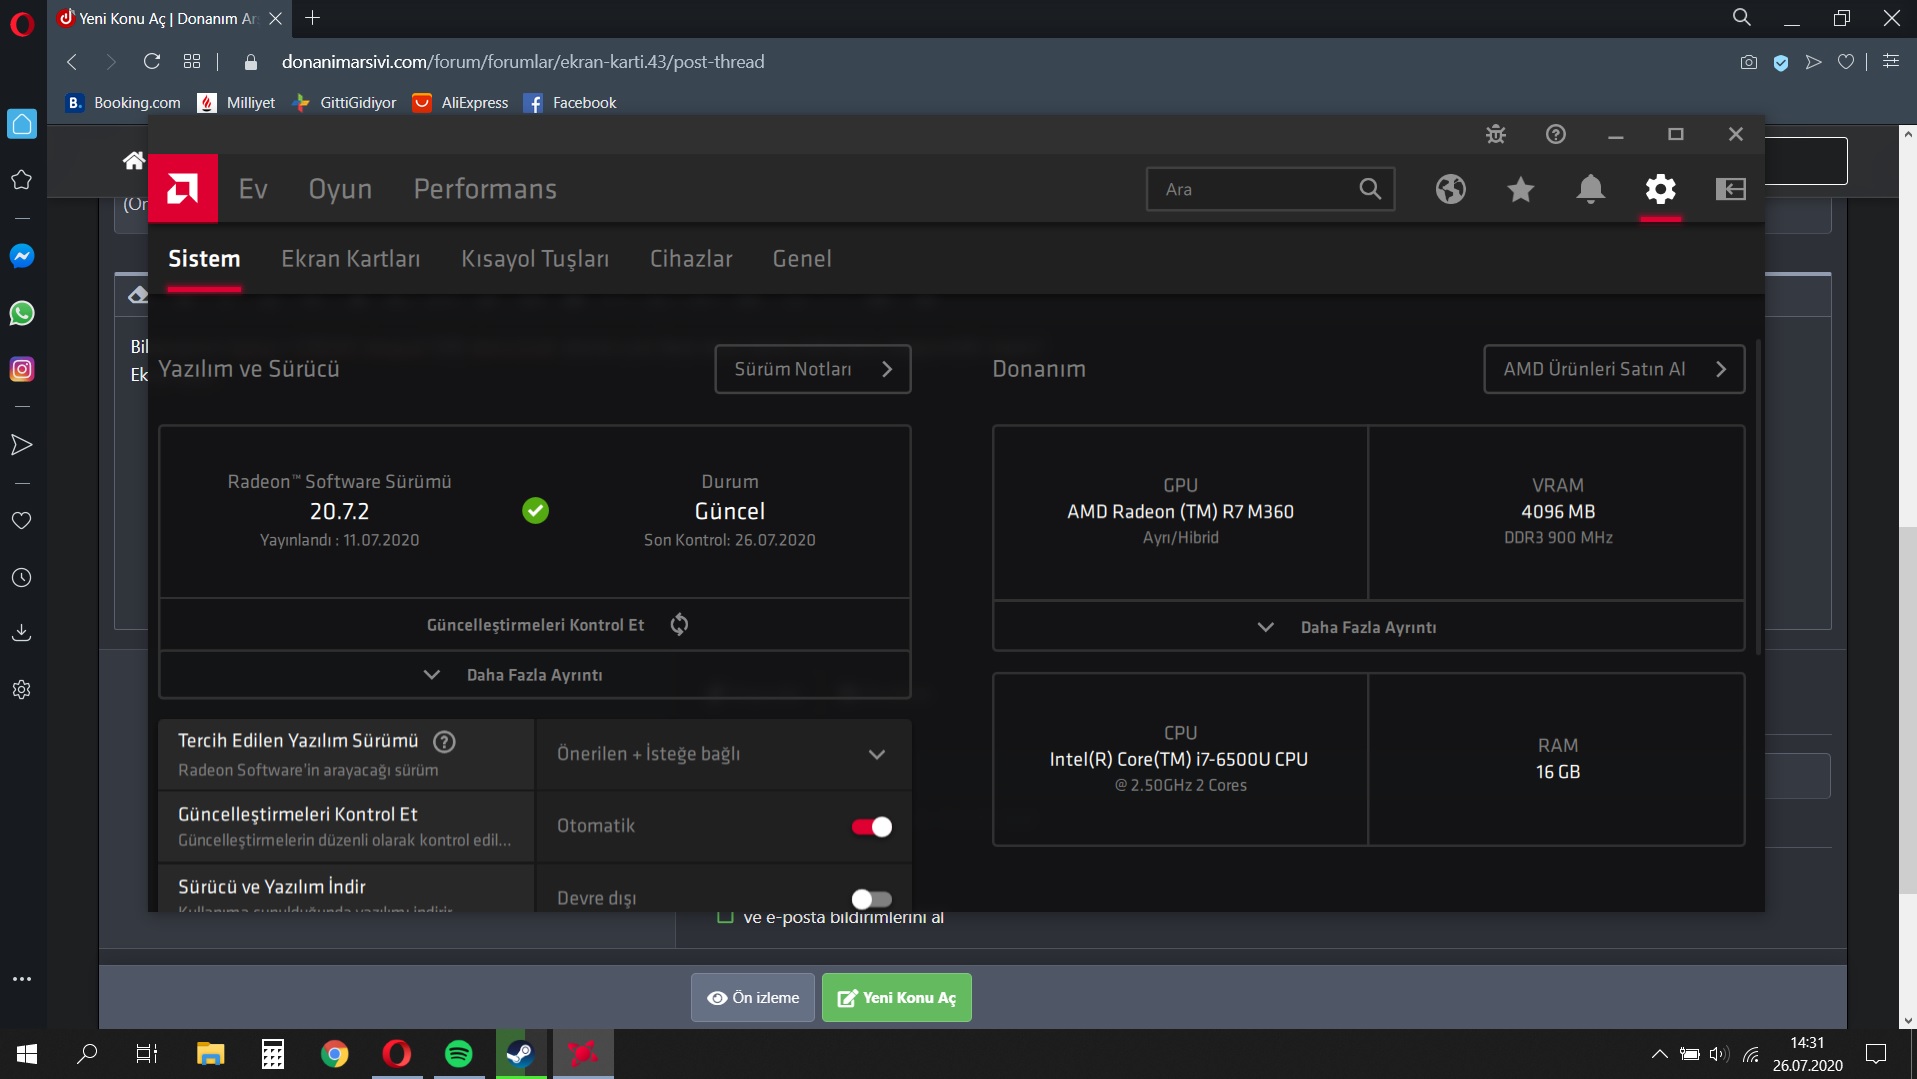Expand Daha Fazla Ayrıntı under software version
The height and width of the screenshot is (1079, 1917).
534,675
